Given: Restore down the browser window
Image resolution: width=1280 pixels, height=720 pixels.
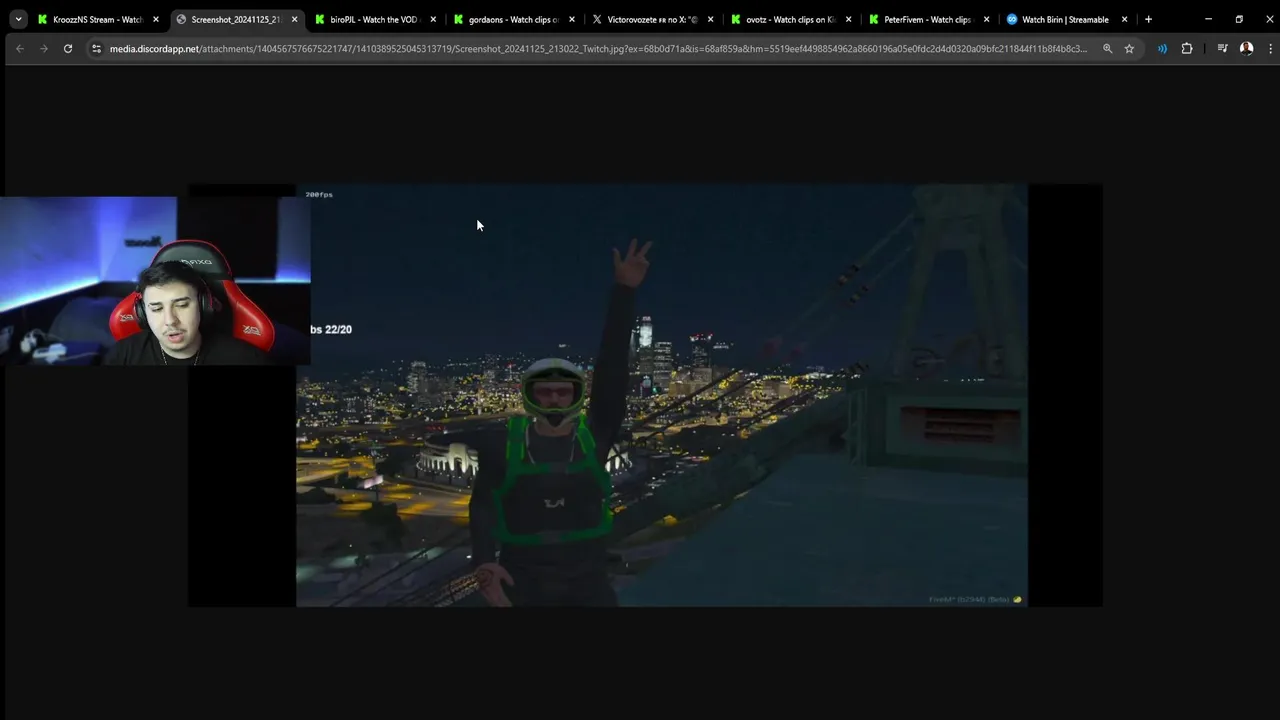Looking at the screenshot, I should click(x=1239, y=19).
